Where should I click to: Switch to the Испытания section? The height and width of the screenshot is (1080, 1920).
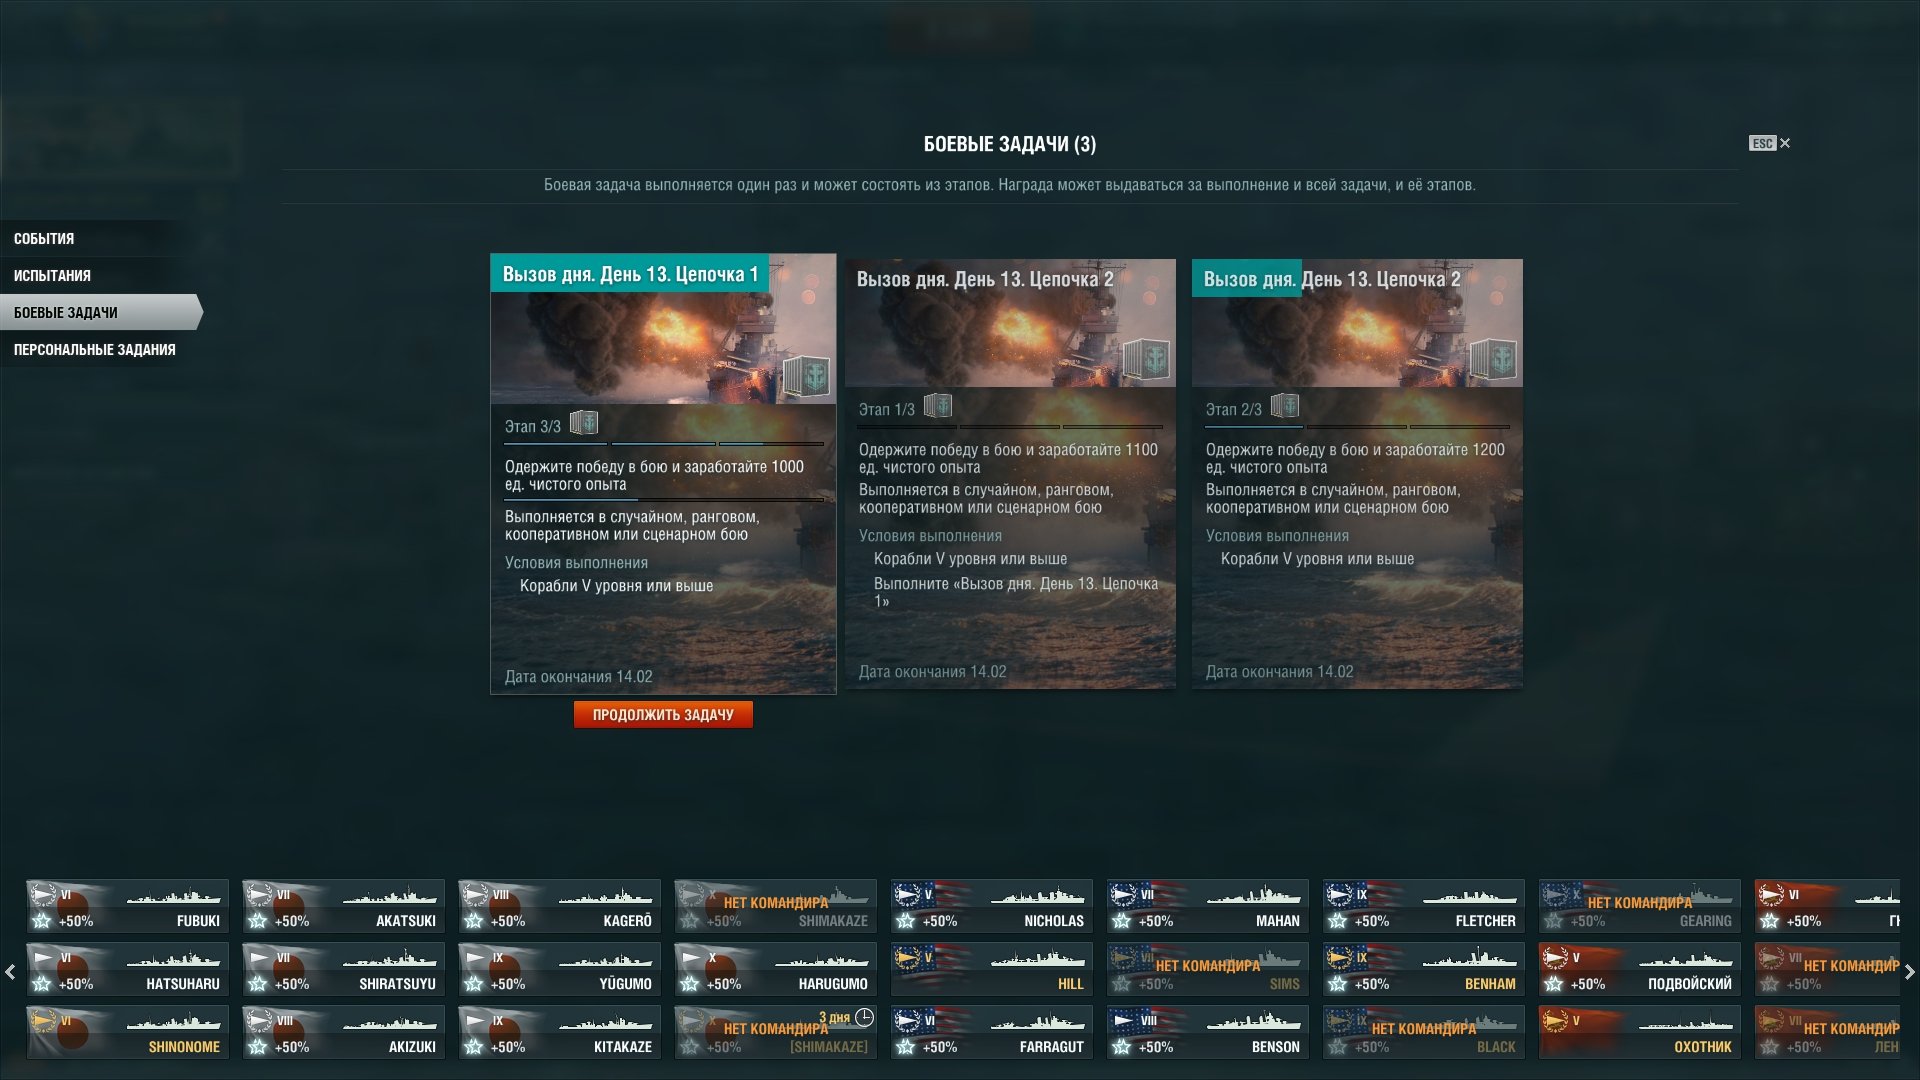click(52, 276)
